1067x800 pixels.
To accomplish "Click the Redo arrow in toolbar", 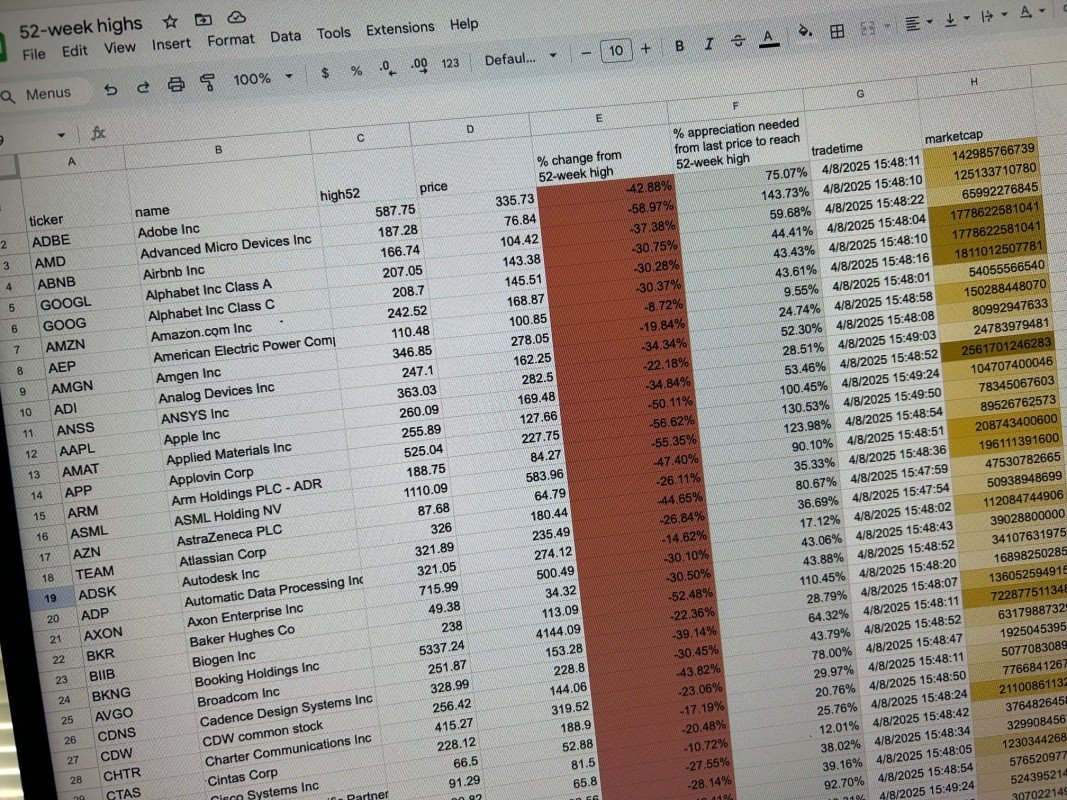I will click(143, 87).
